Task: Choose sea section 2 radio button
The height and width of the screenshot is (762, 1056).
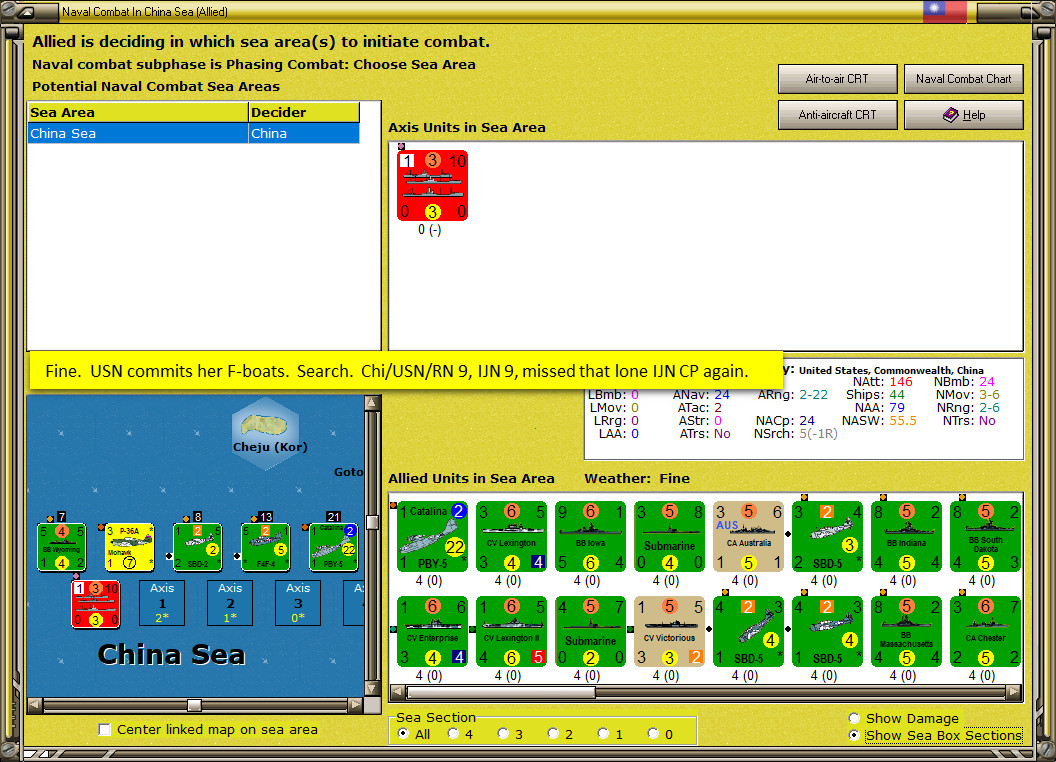Action: pyautogui.click(x=553, y=734)
